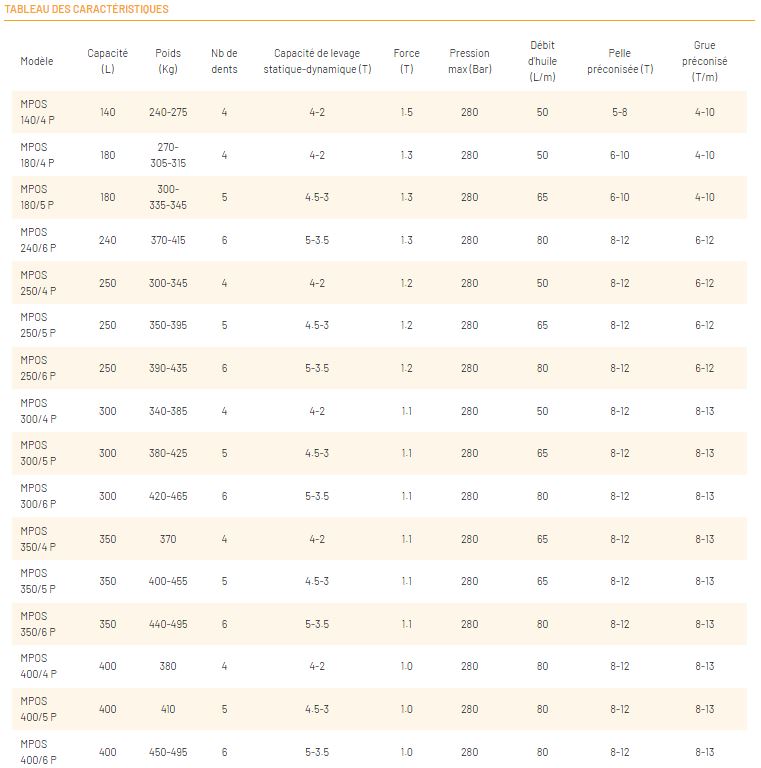Select the Capacité de levage statique-dynamique header
Screen dimensions: 761x768
point(317,61)
